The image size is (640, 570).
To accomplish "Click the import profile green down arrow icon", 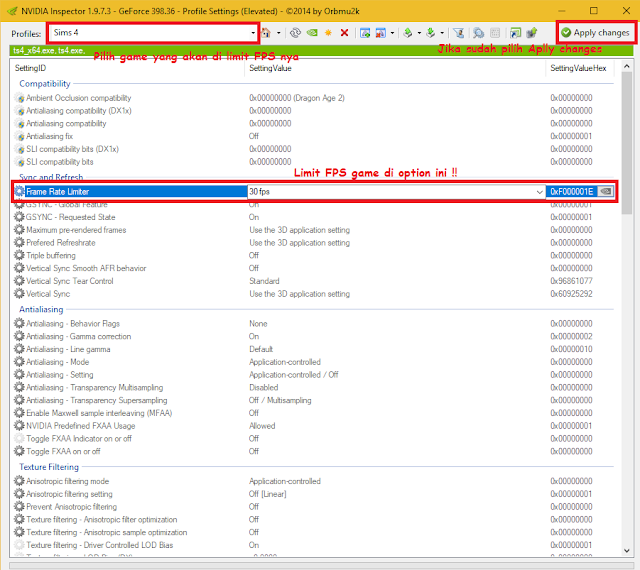I will point(431,33).
